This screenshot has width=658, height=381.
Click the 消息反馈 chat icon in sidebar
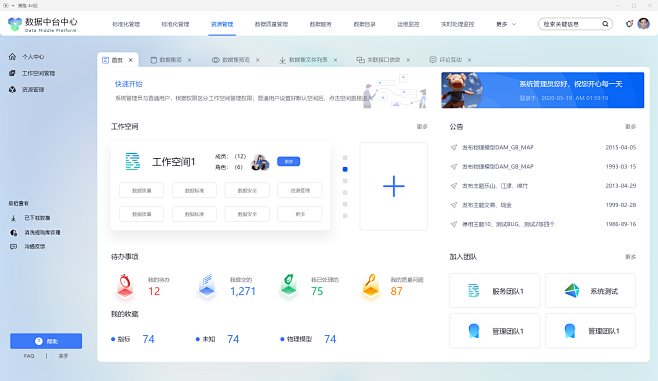point(13,246)
